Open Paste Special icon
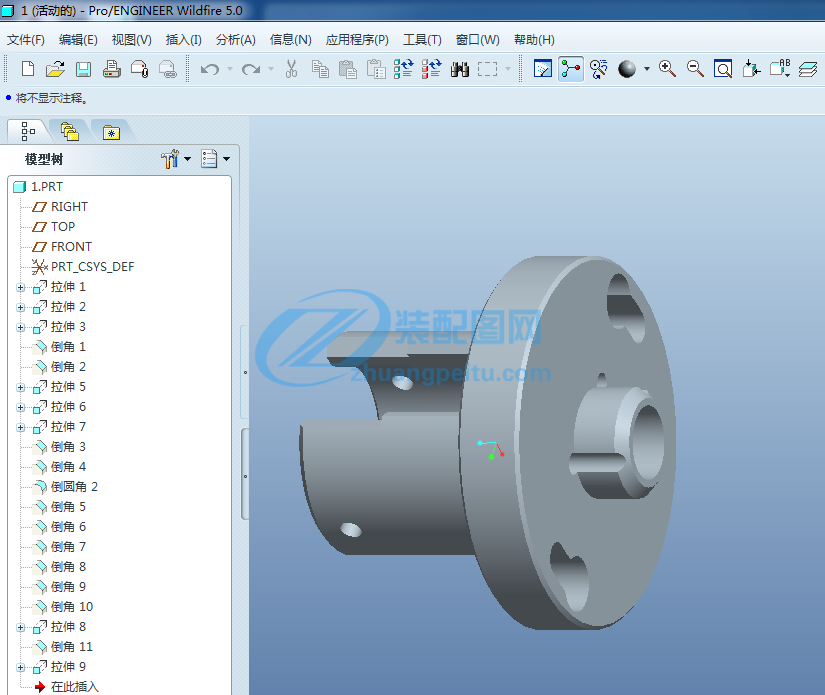825x695 pixels. click(x=376, y=69)
